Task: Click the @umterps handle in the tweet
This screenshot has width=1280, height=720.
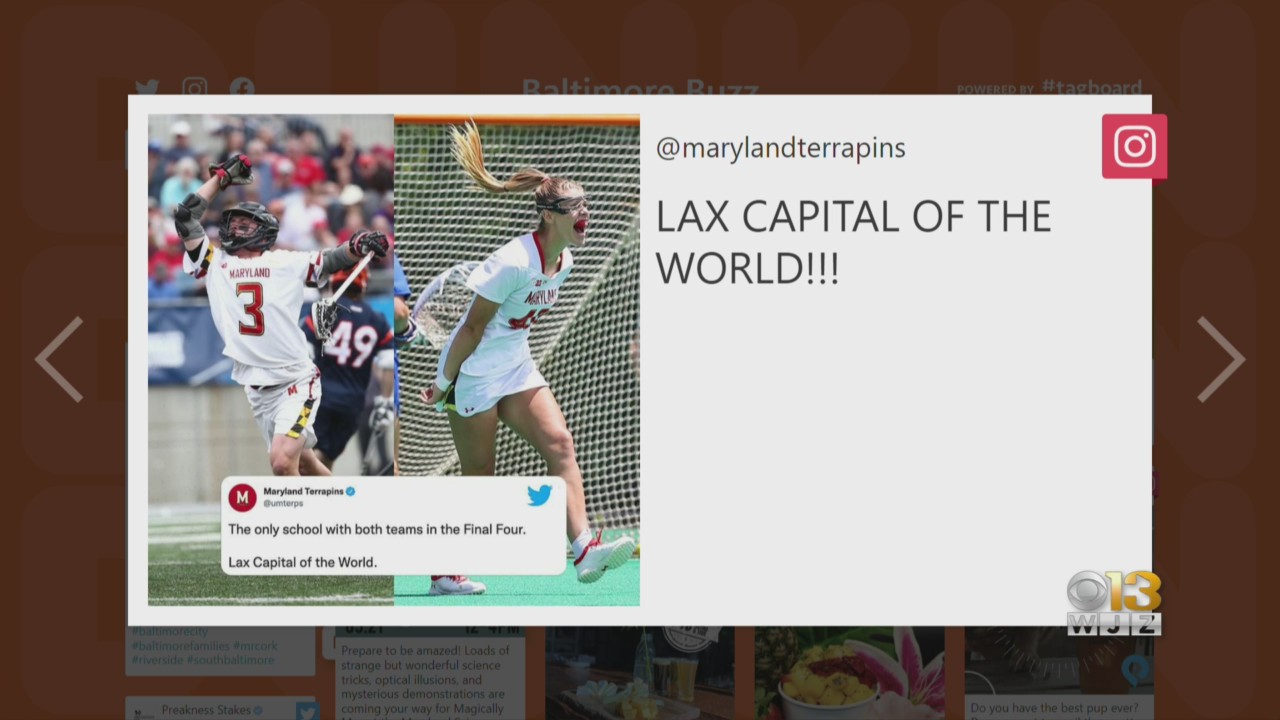Action: pos(284,503)
